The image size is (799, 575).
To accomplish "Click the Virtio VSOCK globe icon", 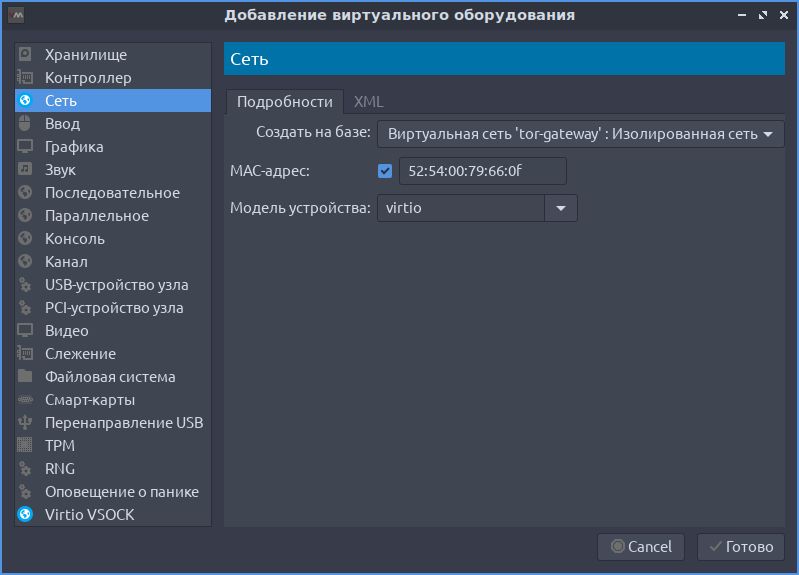I will (25, 514).
